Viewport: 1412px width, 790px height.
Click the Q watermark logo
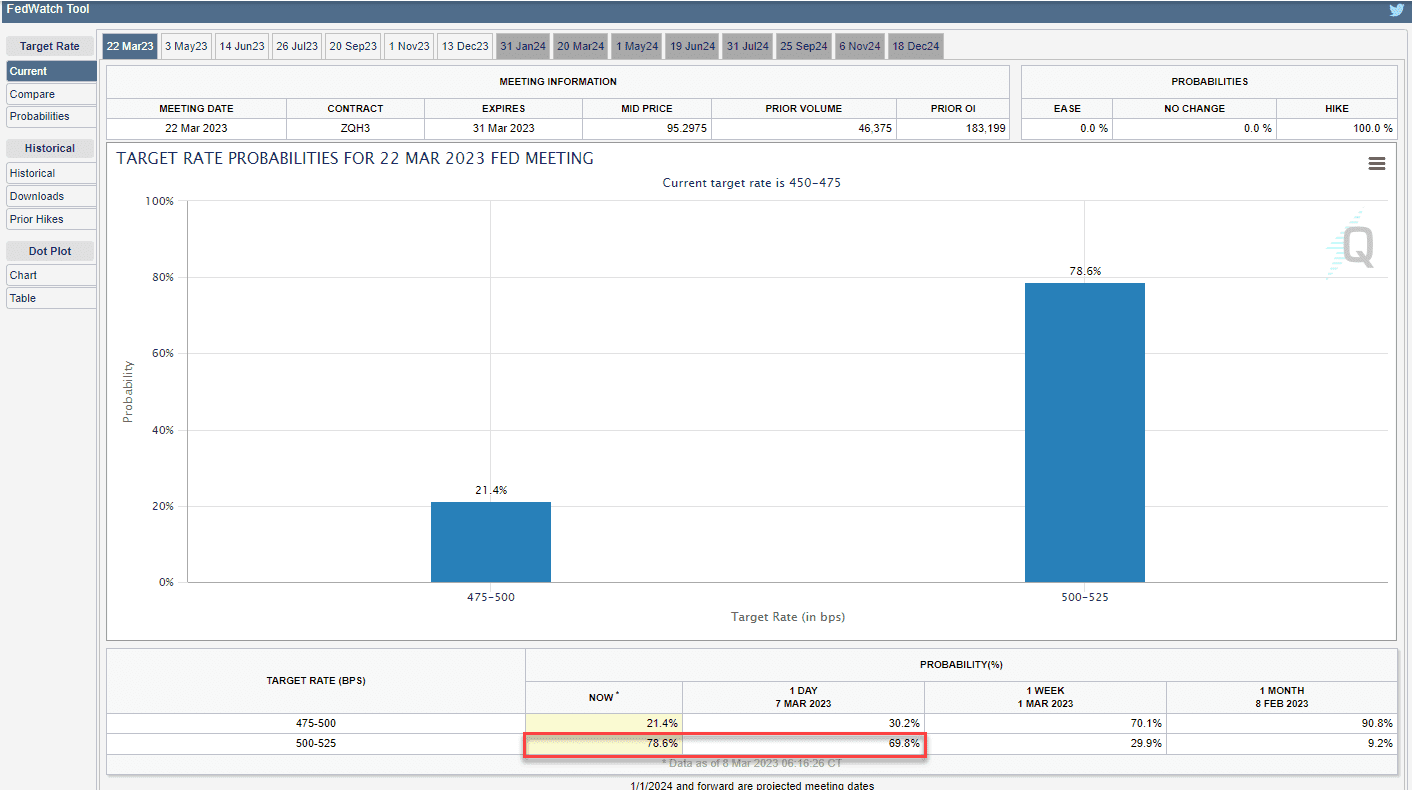click(x=1353, y=246)
